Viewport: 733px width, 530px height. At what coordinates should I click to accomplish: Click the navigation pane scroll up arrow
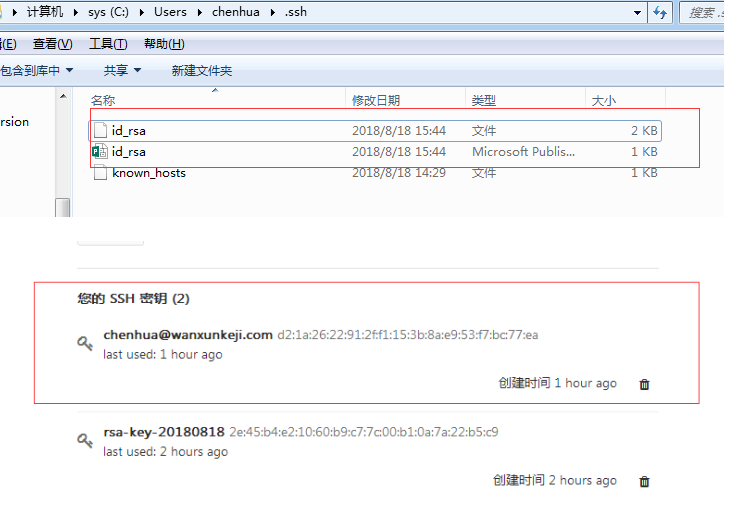click(63, 96)
